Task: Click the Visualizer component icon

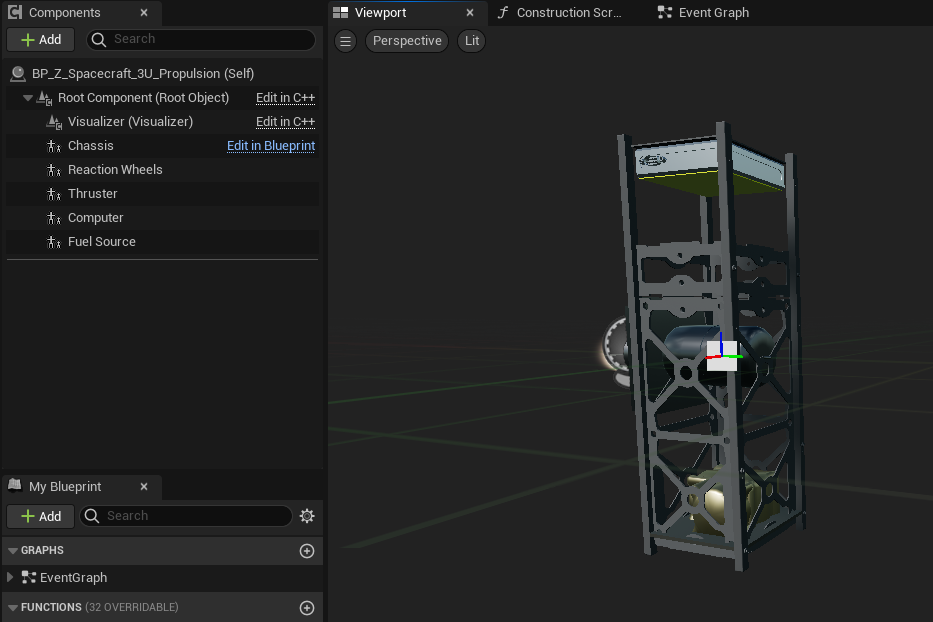Action: click(x=54, y=122)
